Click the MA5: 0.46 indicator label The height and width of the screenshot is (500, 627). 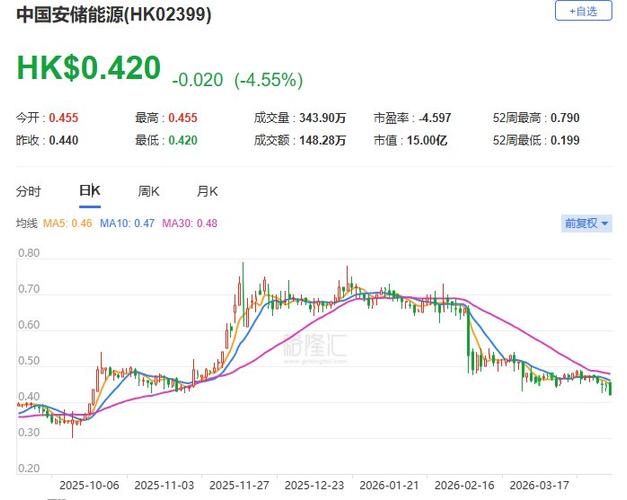(68, 223)
